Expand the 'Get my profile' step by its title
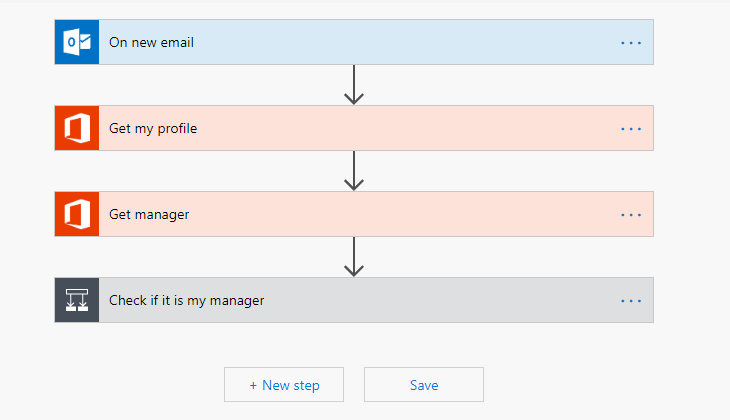The width and height of the screenshot is (730, 420). pos(153,129)
